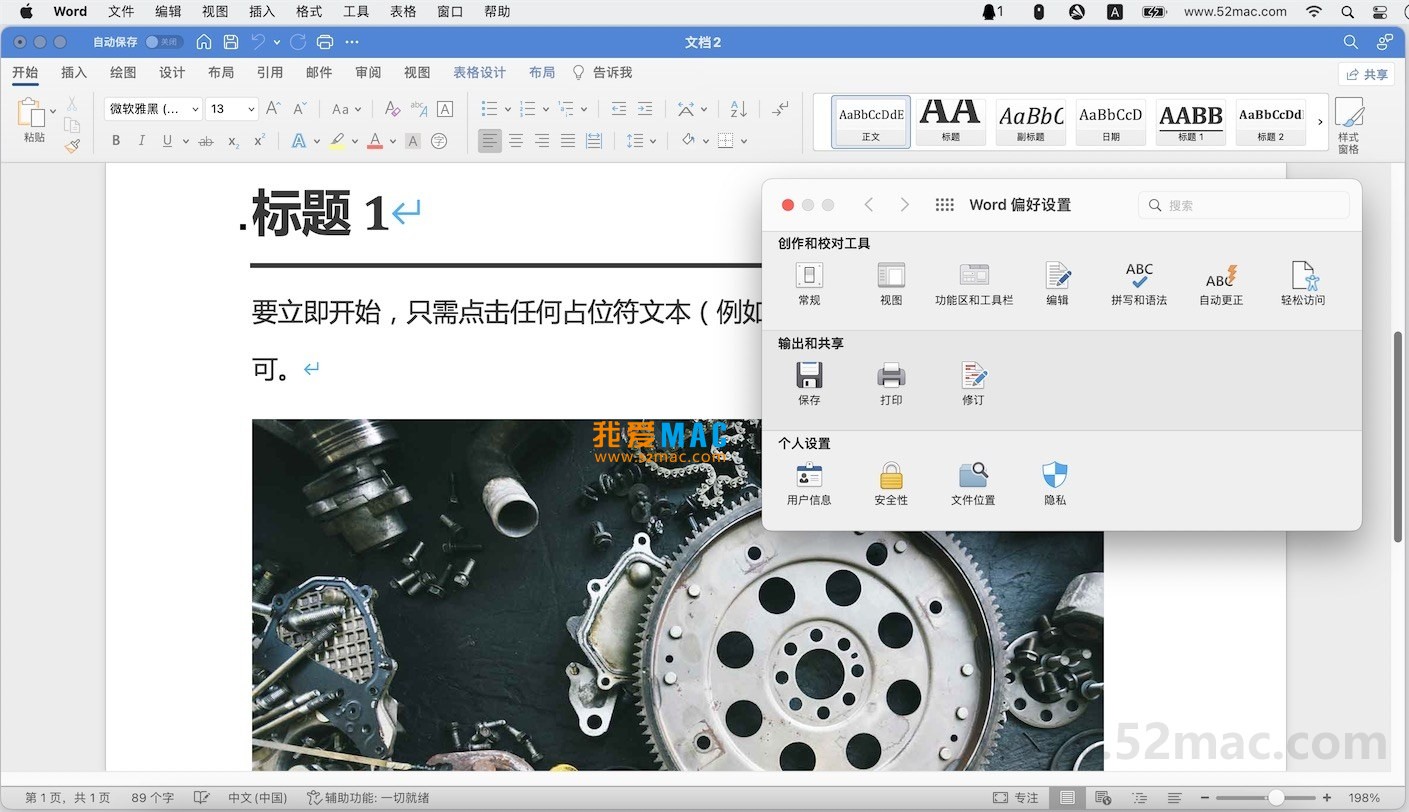Sort text A to Z
Viewport: 1409px width, 812px height.
(x=738, y=109)
